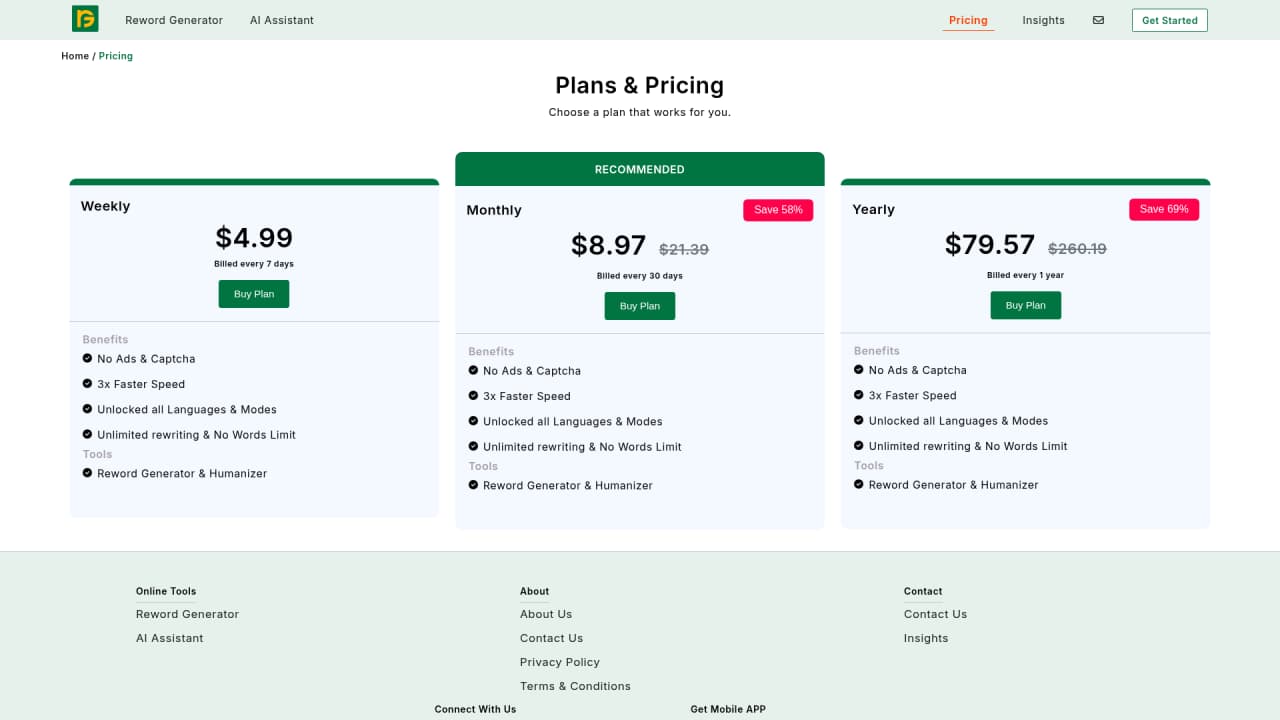The height and width of the screenshot is (720, 1280).
Task: Click 'Unlocked all Languages & Modes' in Yearly
Action: tap(958, 421)
